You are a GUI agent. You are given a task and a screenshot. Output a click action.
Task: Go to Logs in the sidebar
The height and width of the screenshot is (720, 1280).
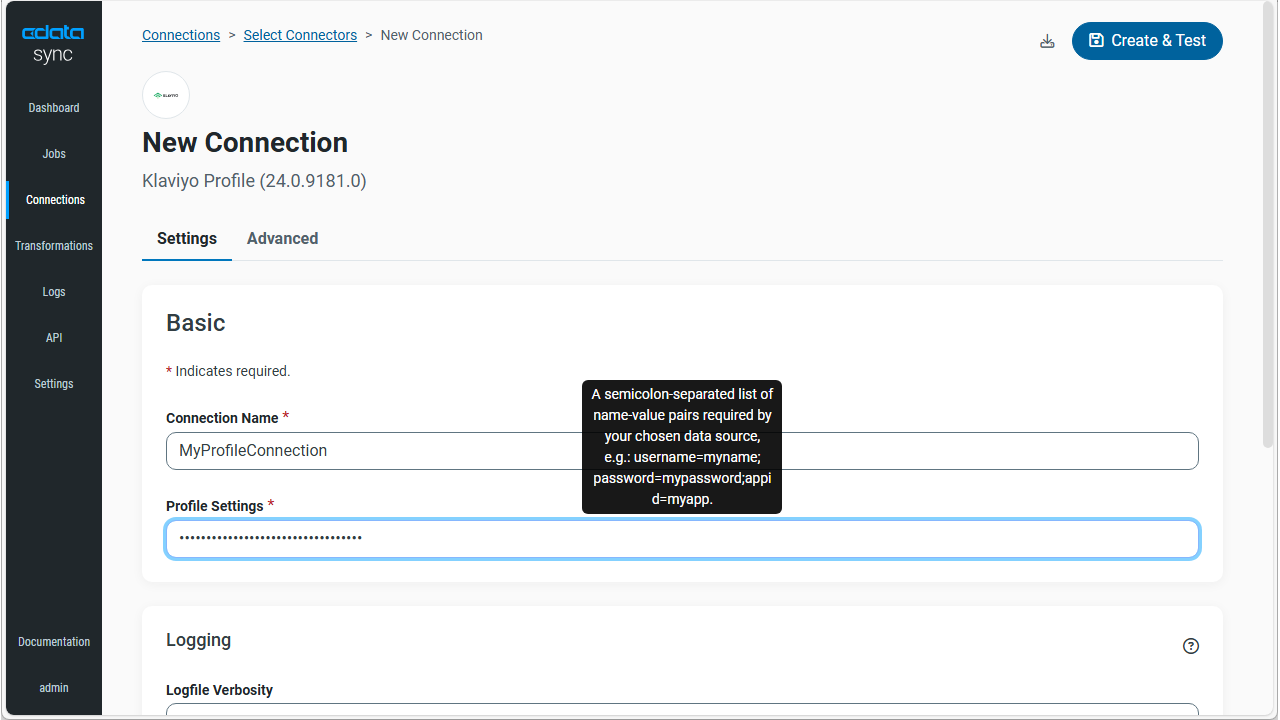[x=54, y=292]
